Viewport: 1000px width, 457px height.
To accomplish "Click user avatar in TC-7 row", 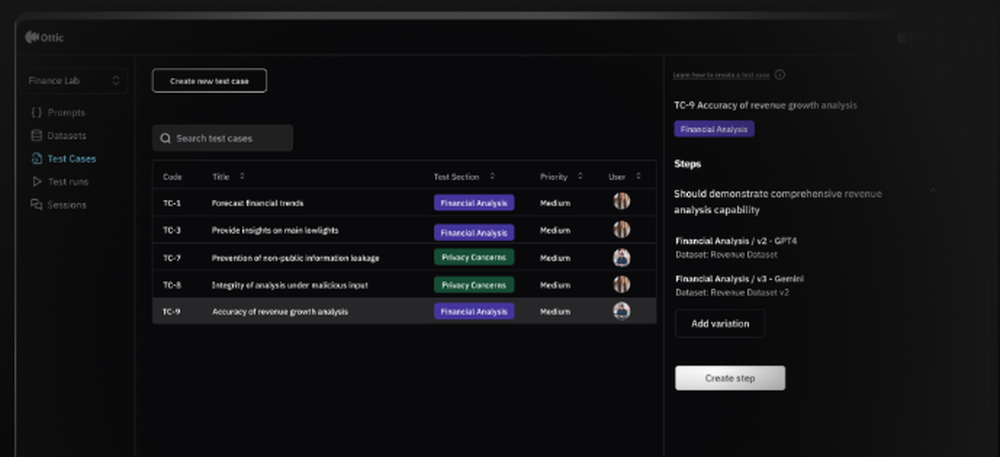I will click(622, 258).
